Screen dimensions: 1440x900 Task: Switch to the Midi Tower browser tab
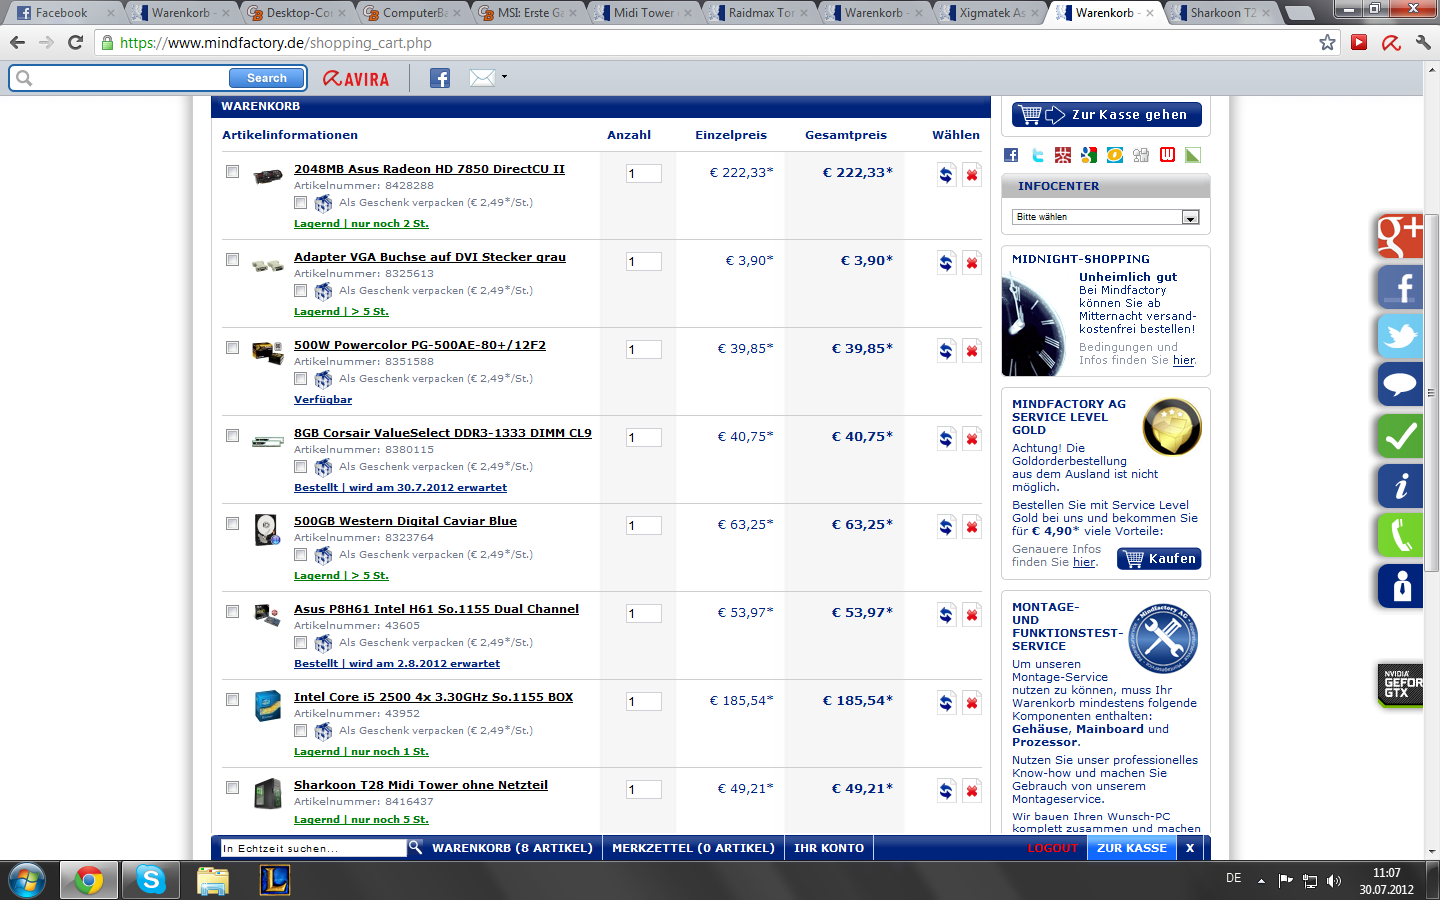click(x=642, y=13)
